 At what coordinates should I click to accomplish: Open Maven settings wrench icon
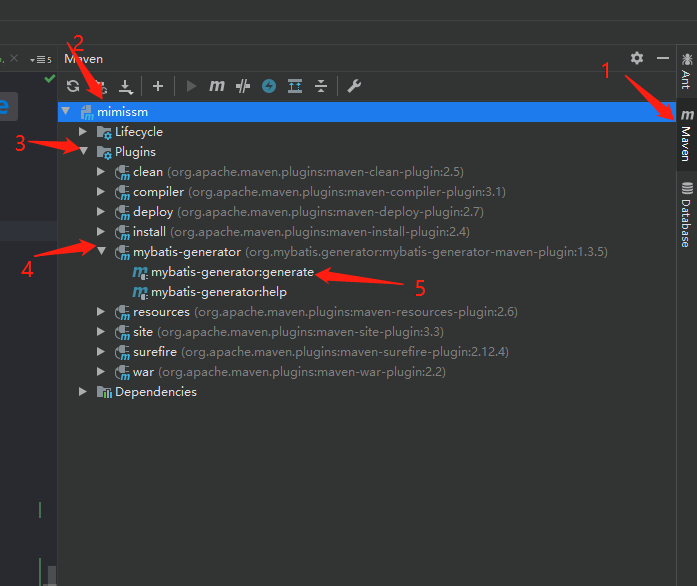click(354, 86)
